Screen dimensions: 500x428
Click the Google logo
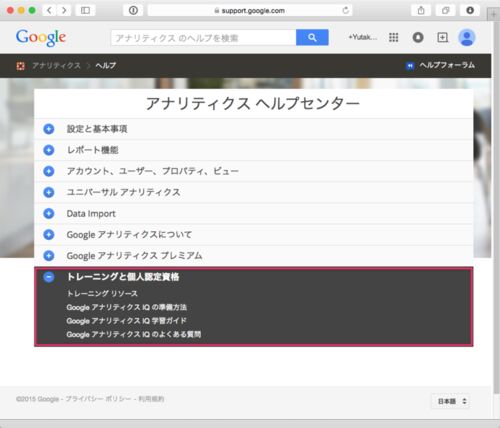tap(41, 37)
